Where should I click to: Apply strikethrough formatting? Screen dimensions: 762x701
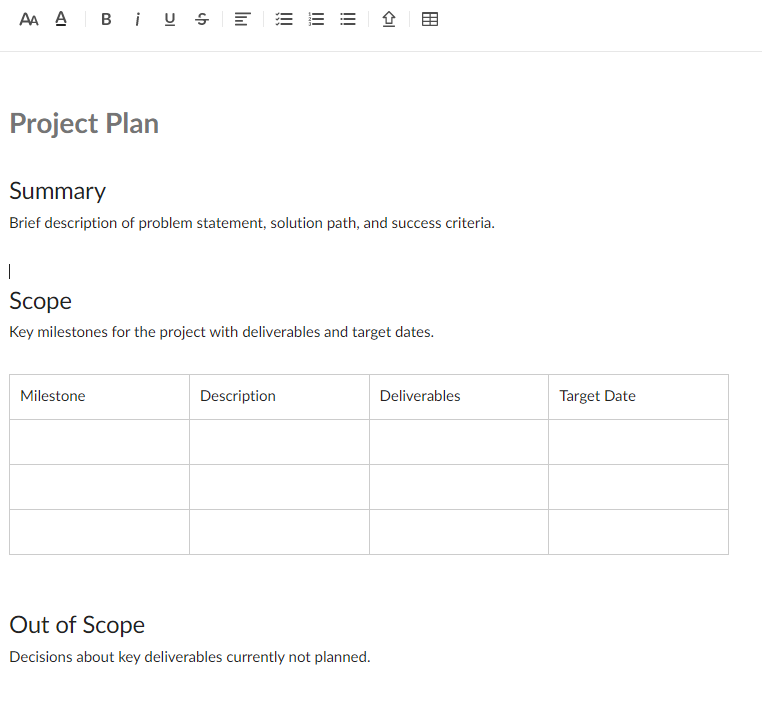coord(202,19)
